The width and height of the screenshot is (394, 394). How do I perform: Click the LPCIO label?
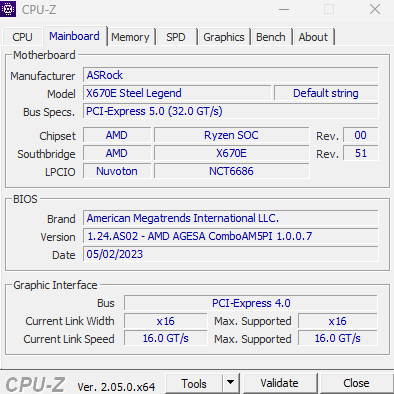tap(60, 172)
